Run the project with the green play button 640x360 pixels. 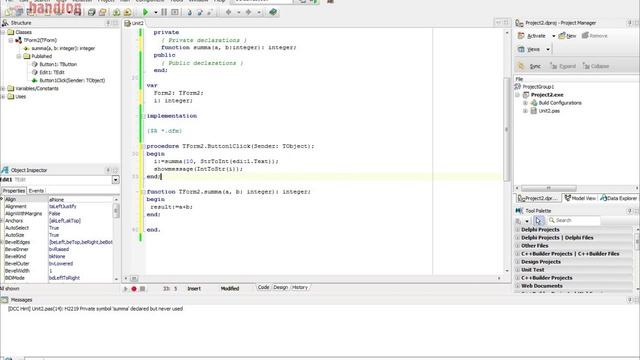pyautogui.click(x=145, y=12)
